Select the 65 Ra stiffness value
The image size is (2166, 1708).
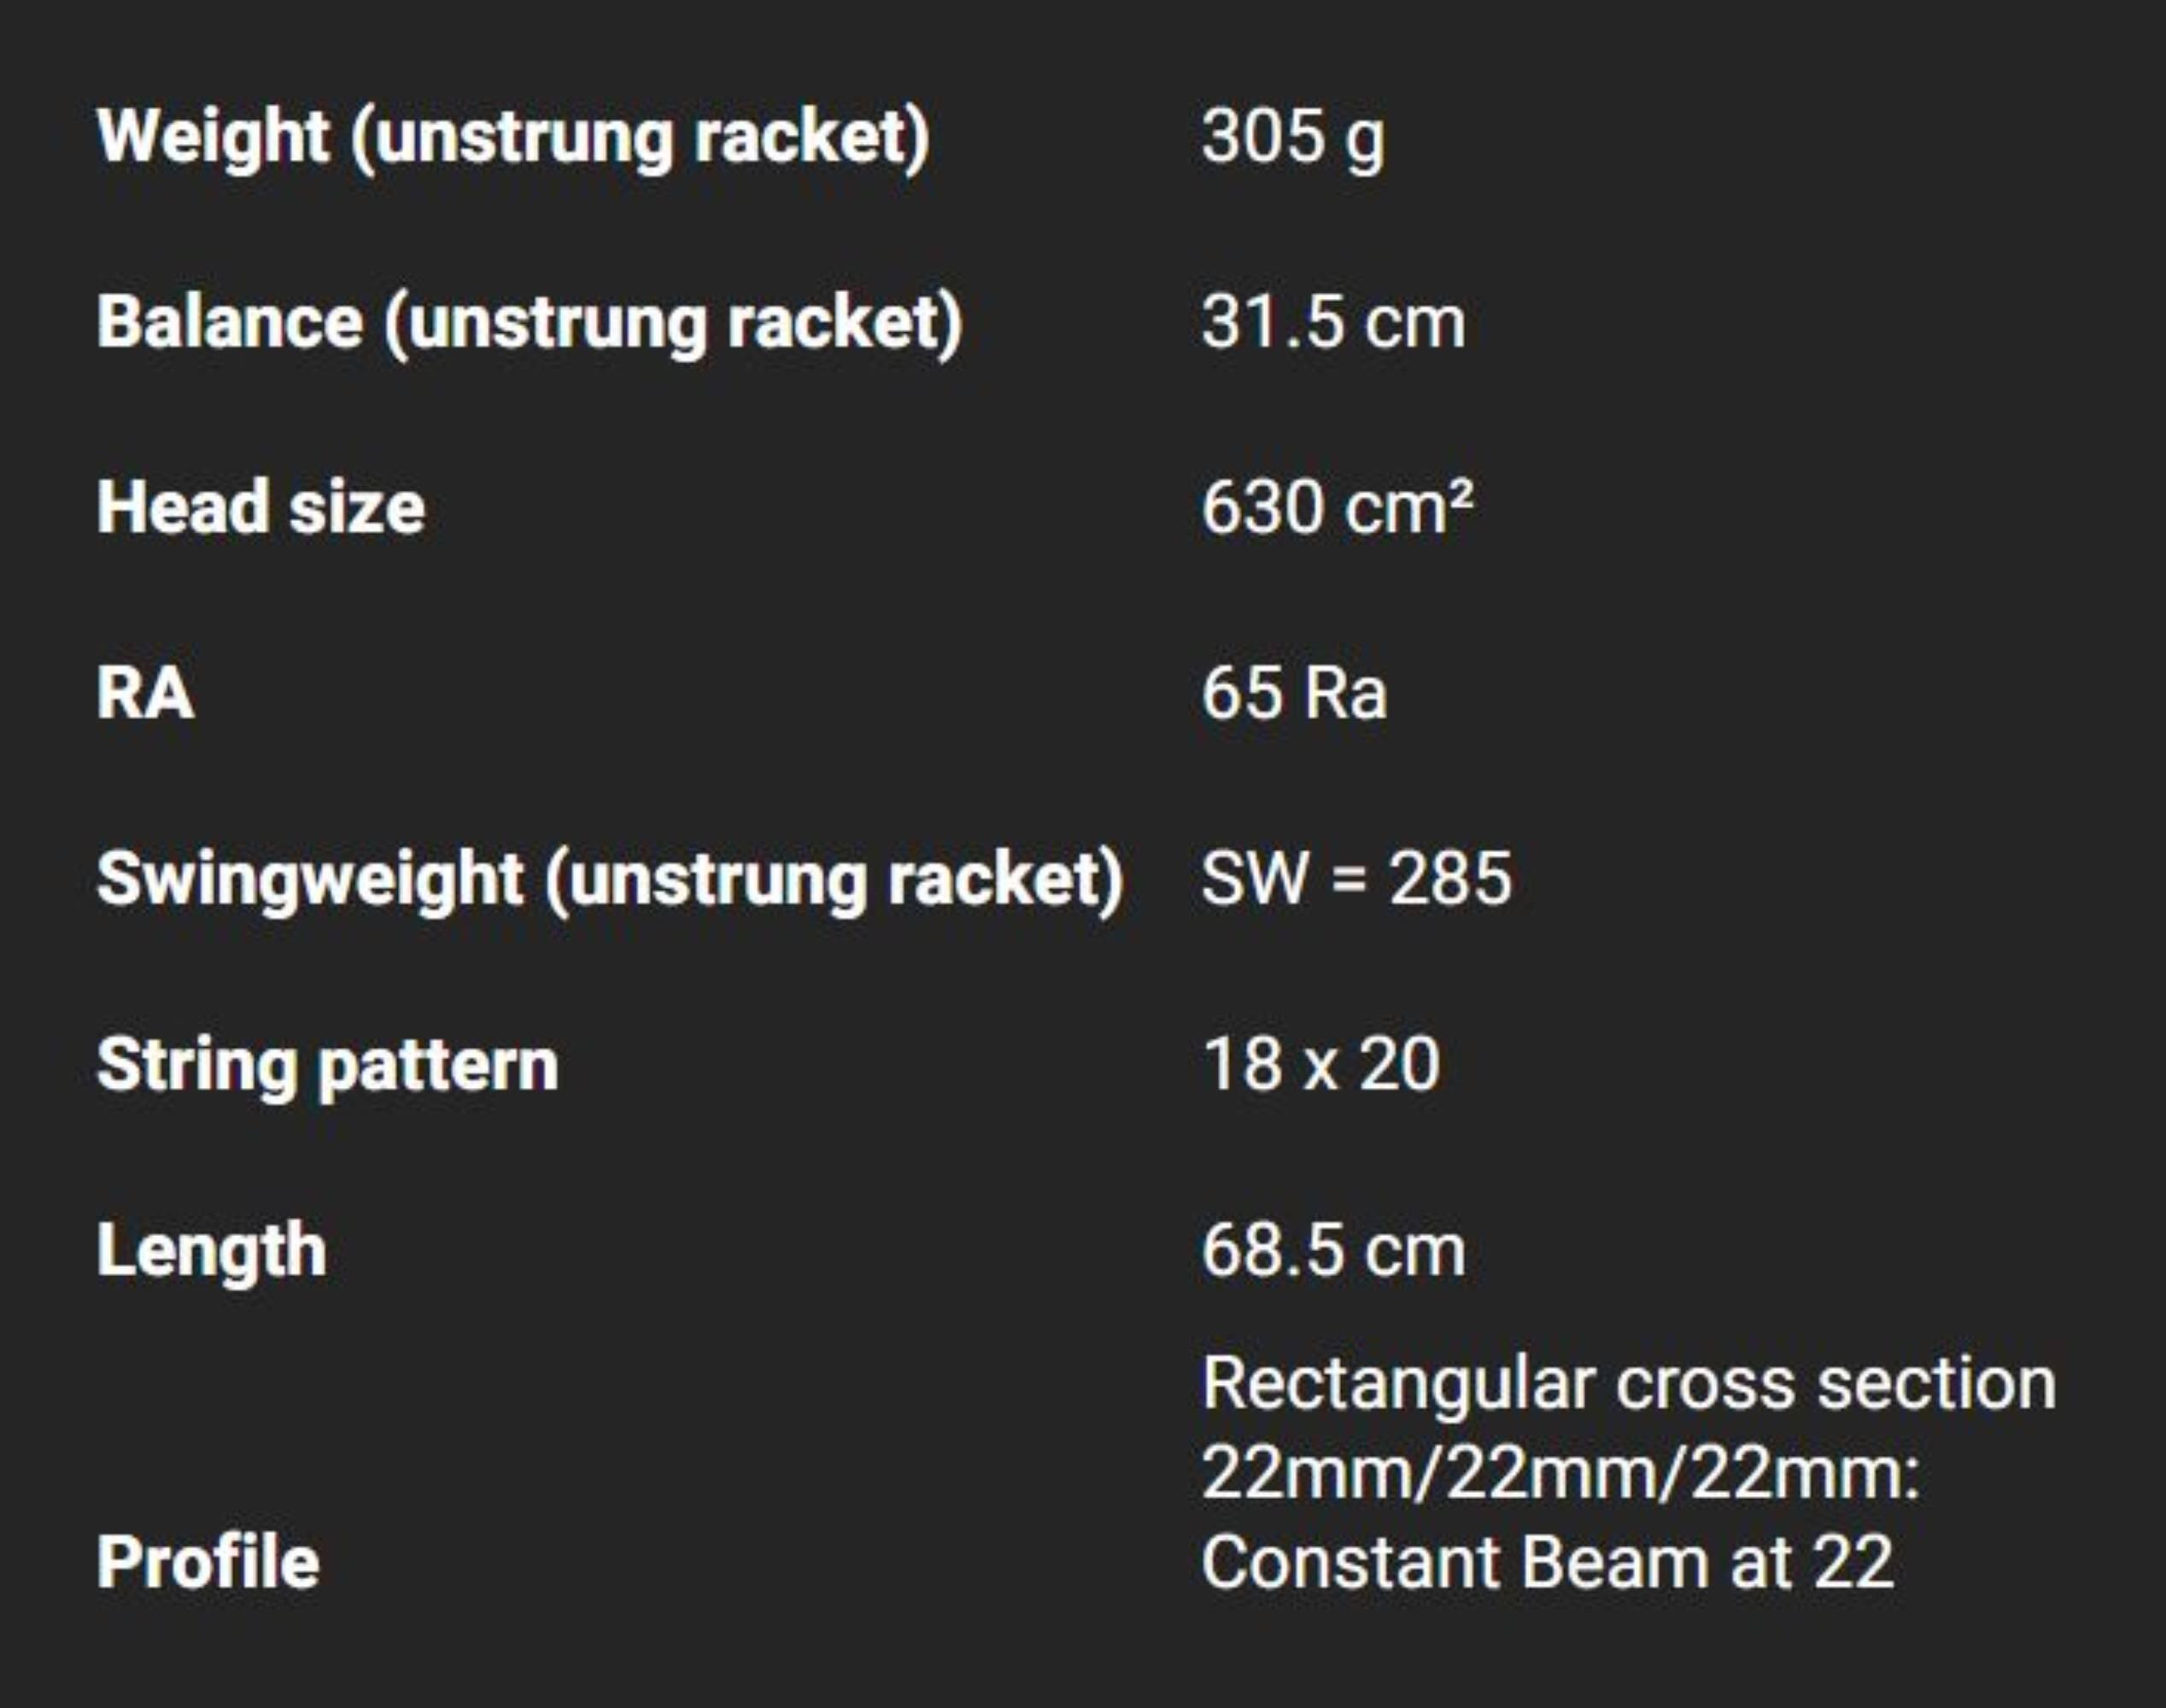point(1294,693)
